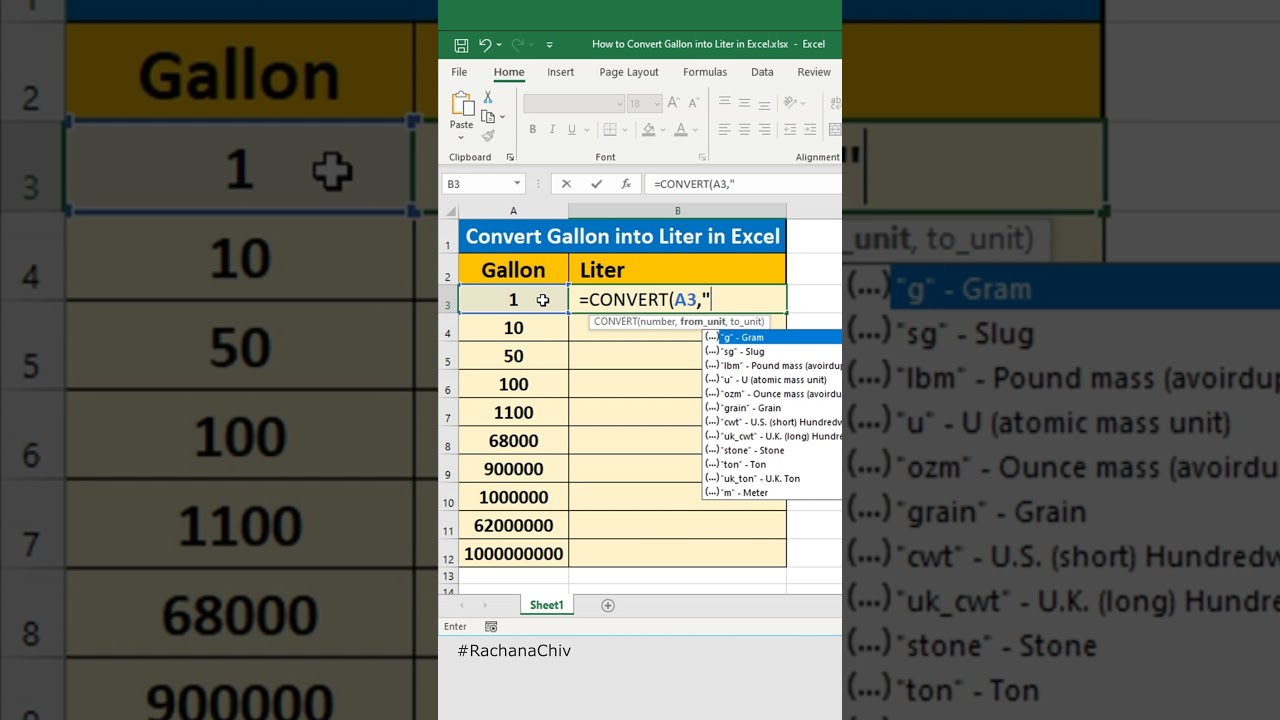The width and height of the screenshot is (1280, 720).
Task: Choose "g" - Gram from the suggestion list
Action: pos(773,337)
